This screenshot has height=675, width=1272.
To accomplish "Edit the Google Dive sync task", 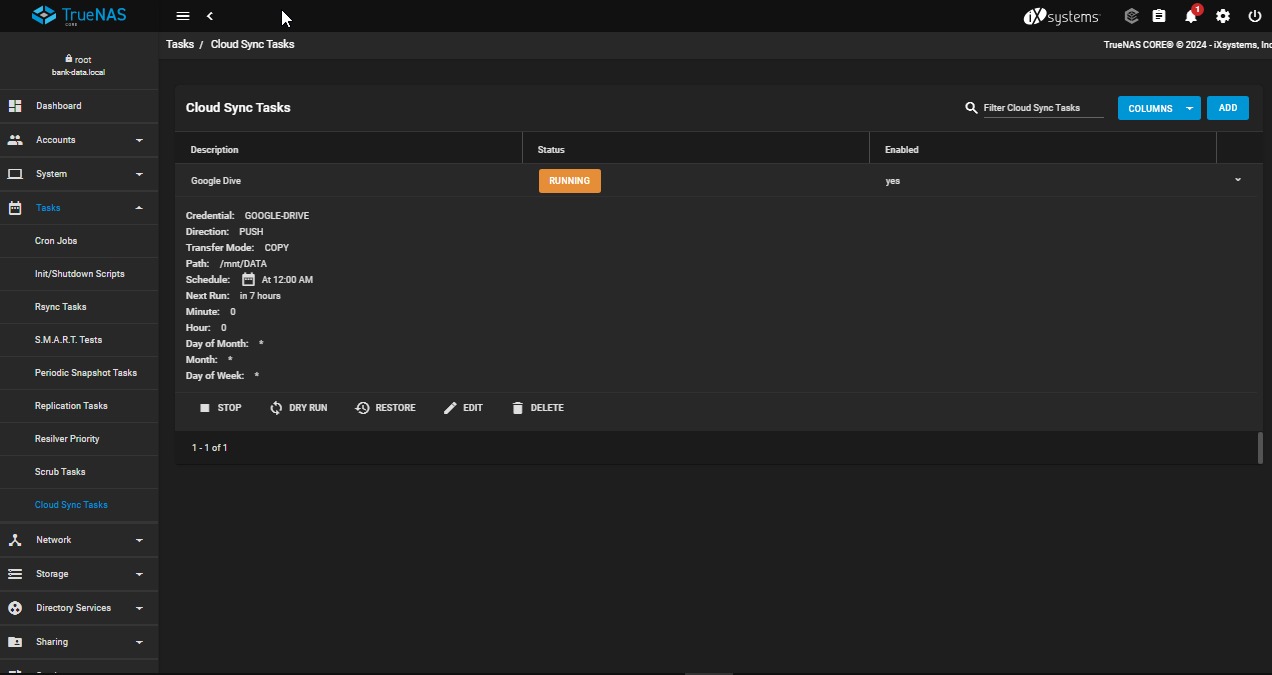I will pos(463,408).
